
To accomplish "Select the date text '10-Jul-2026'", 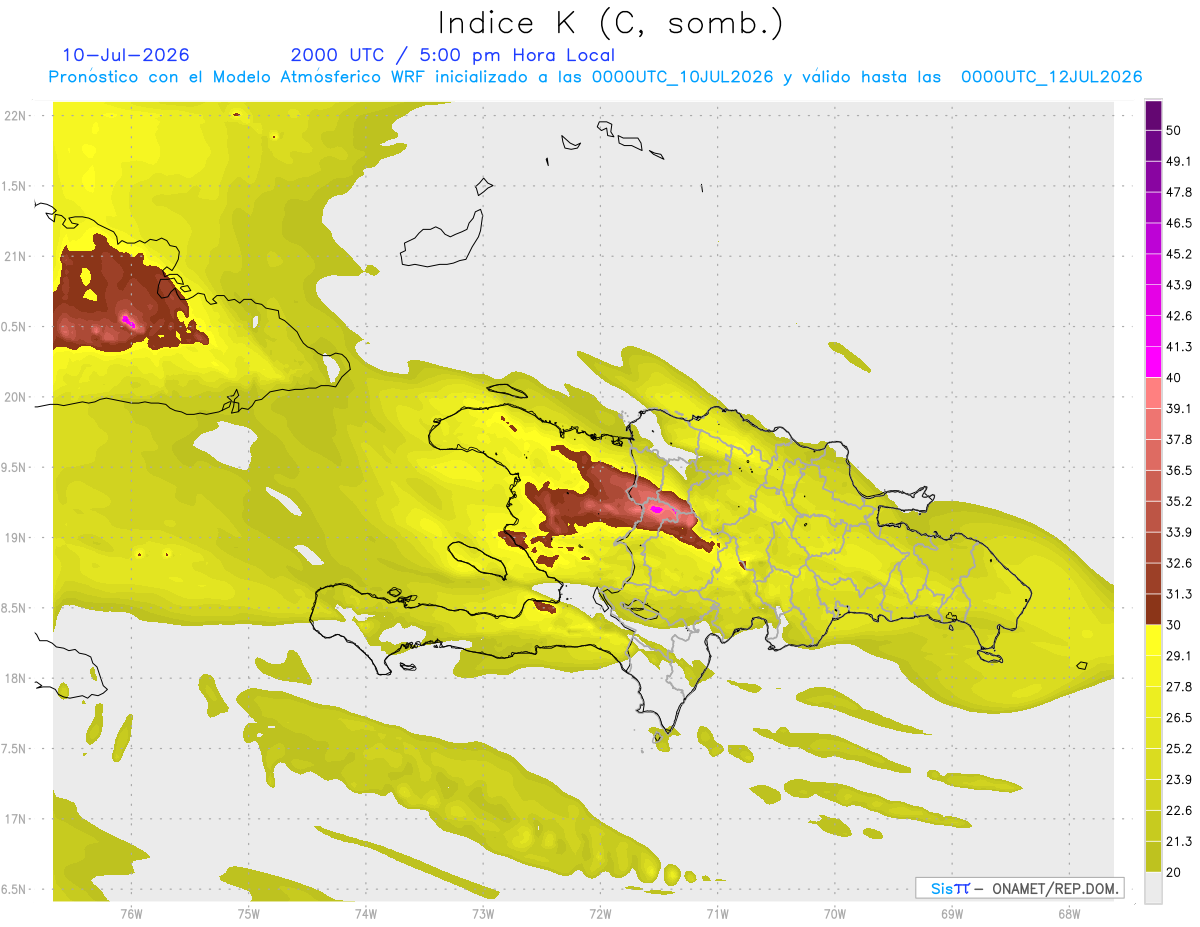I will (x=126, y=55).
